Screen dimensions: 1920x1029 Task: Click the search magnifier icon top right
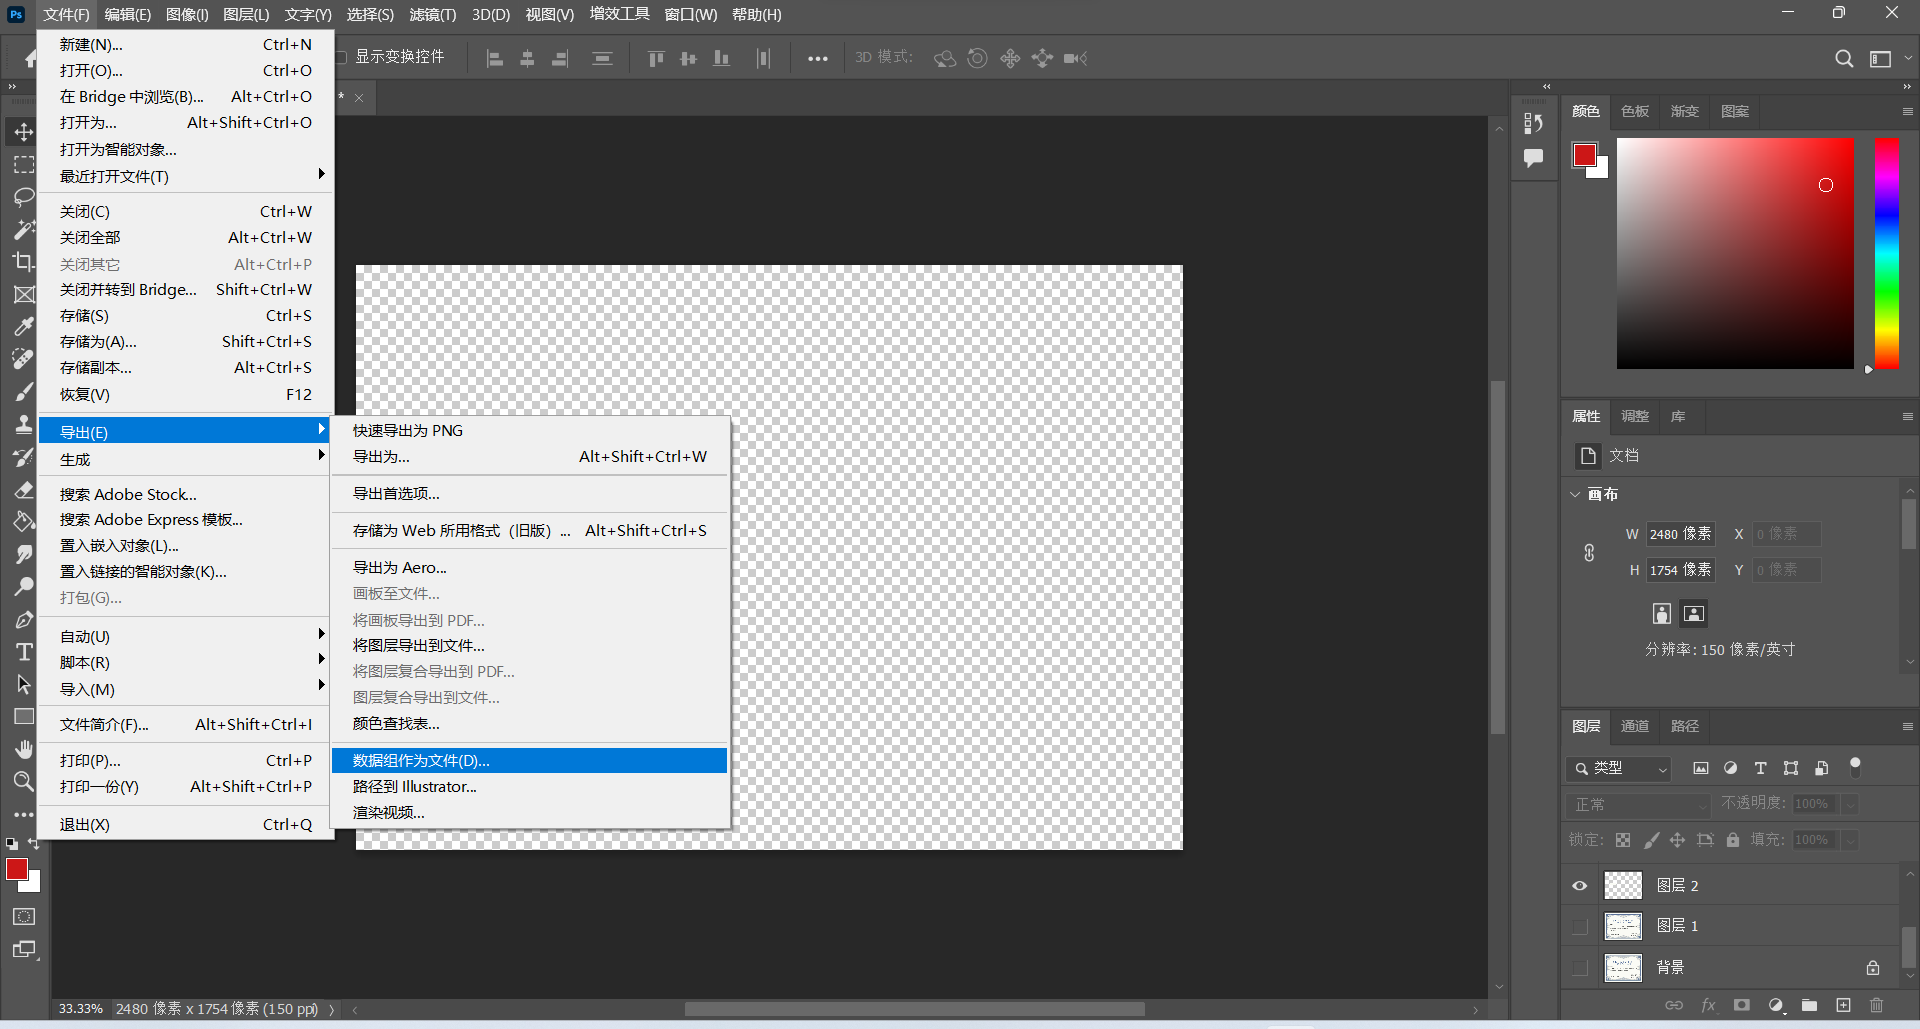[x=1844, y=59]
